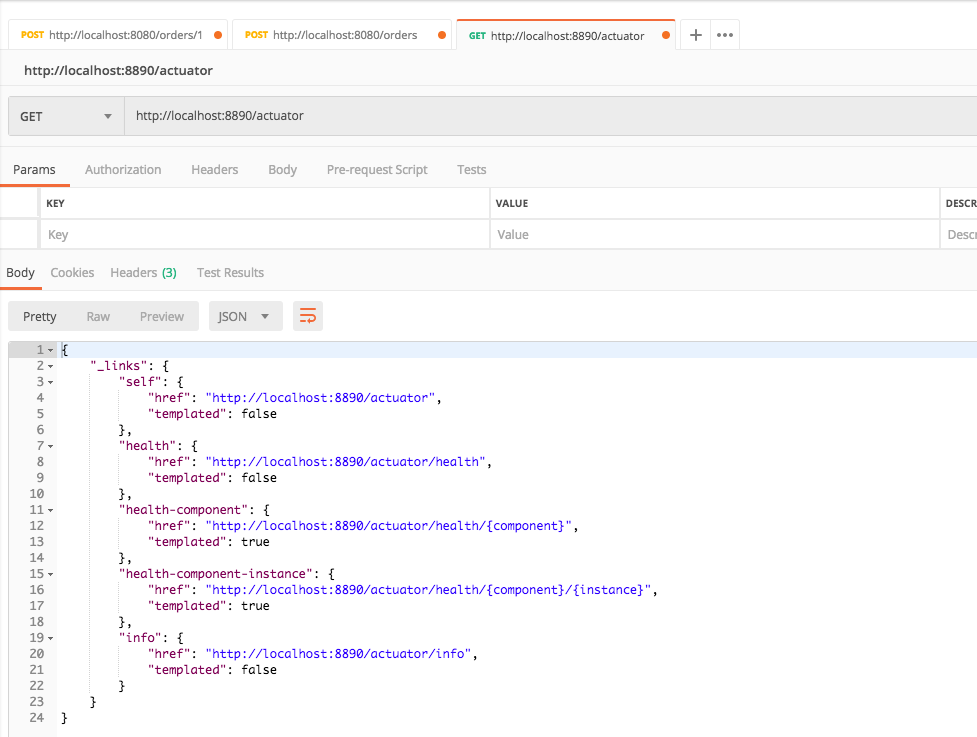Collapse health object at line 7

50,446
